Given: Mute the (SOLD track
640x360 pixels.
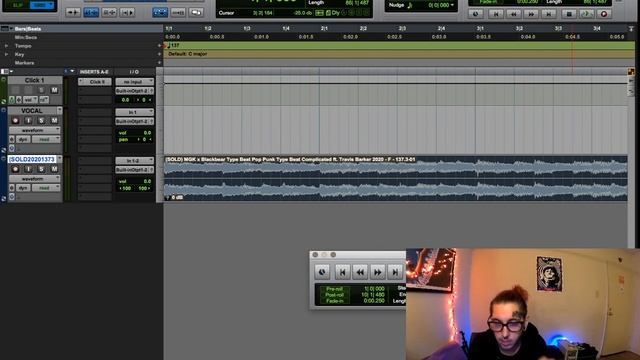Looking at the screenshot, I should click(x=54, y=169).
